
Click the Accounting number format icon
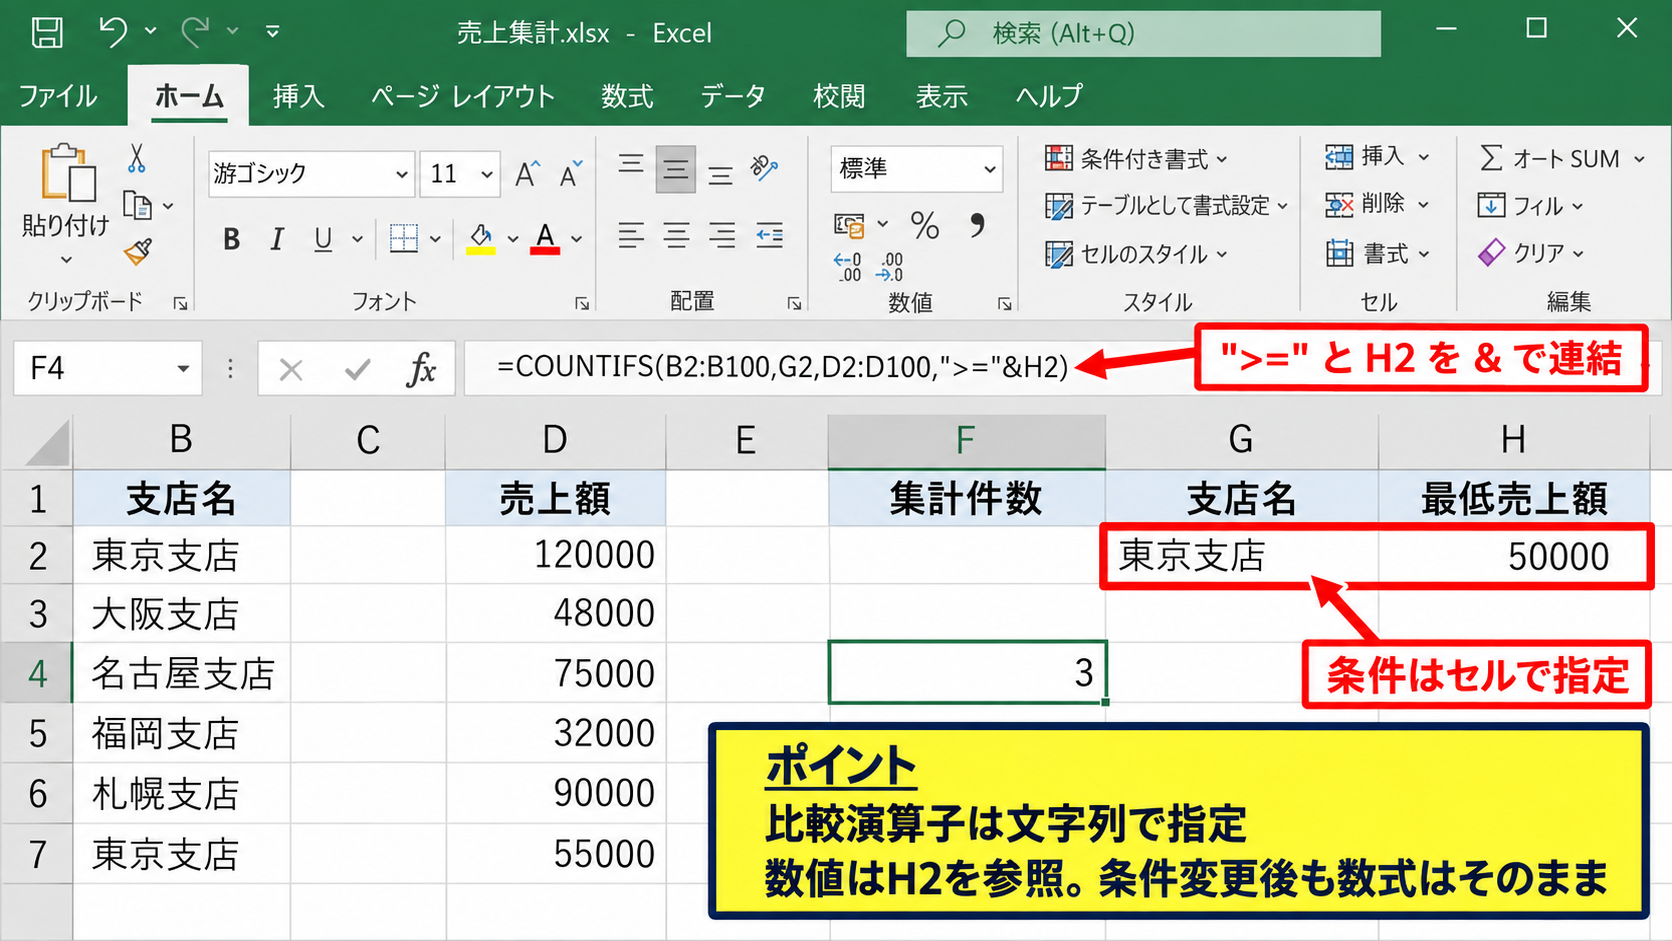[849, 225]
